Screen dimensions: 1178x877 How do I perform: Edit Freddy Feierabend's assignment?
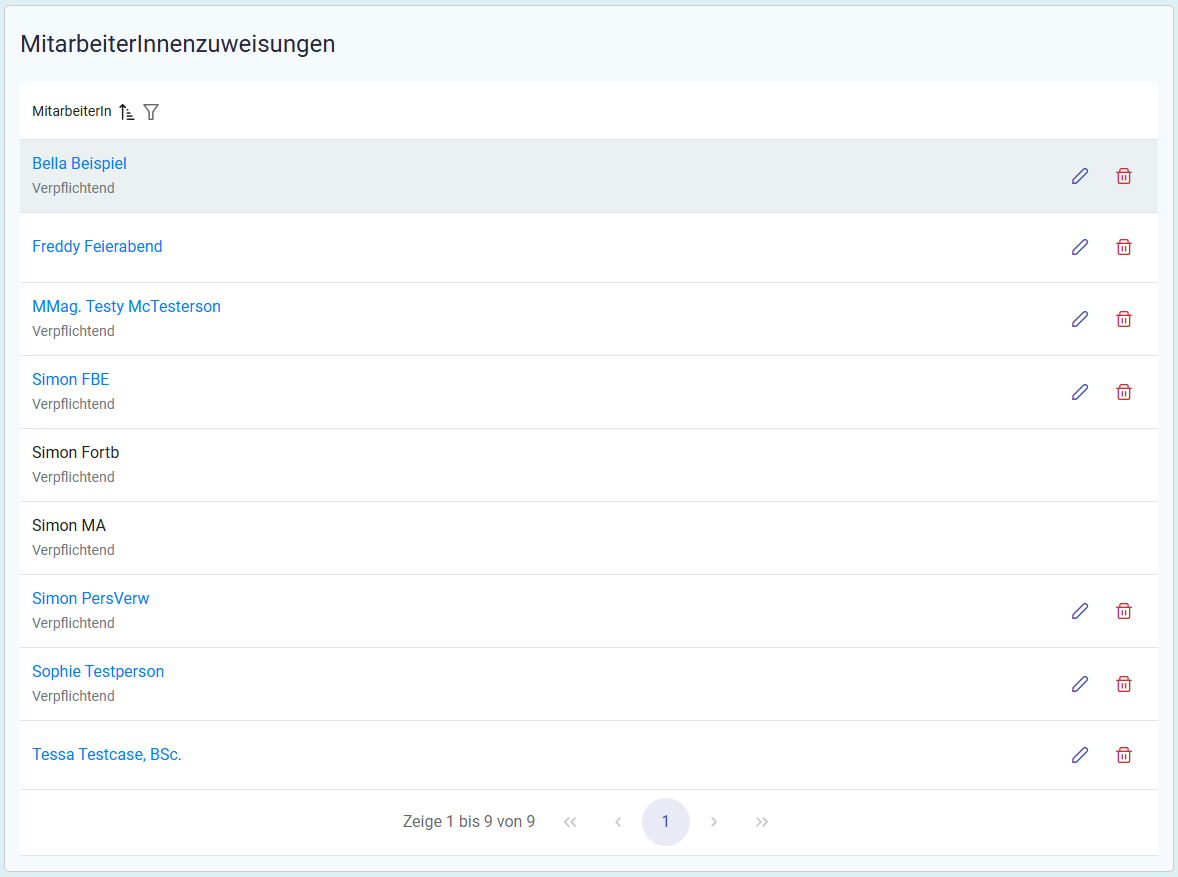1079,247
